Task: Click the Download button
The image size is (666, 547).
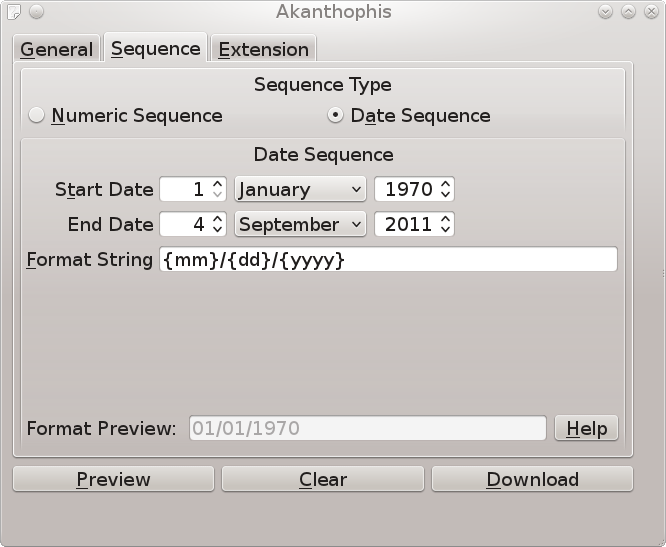Action: pos(533,479)
